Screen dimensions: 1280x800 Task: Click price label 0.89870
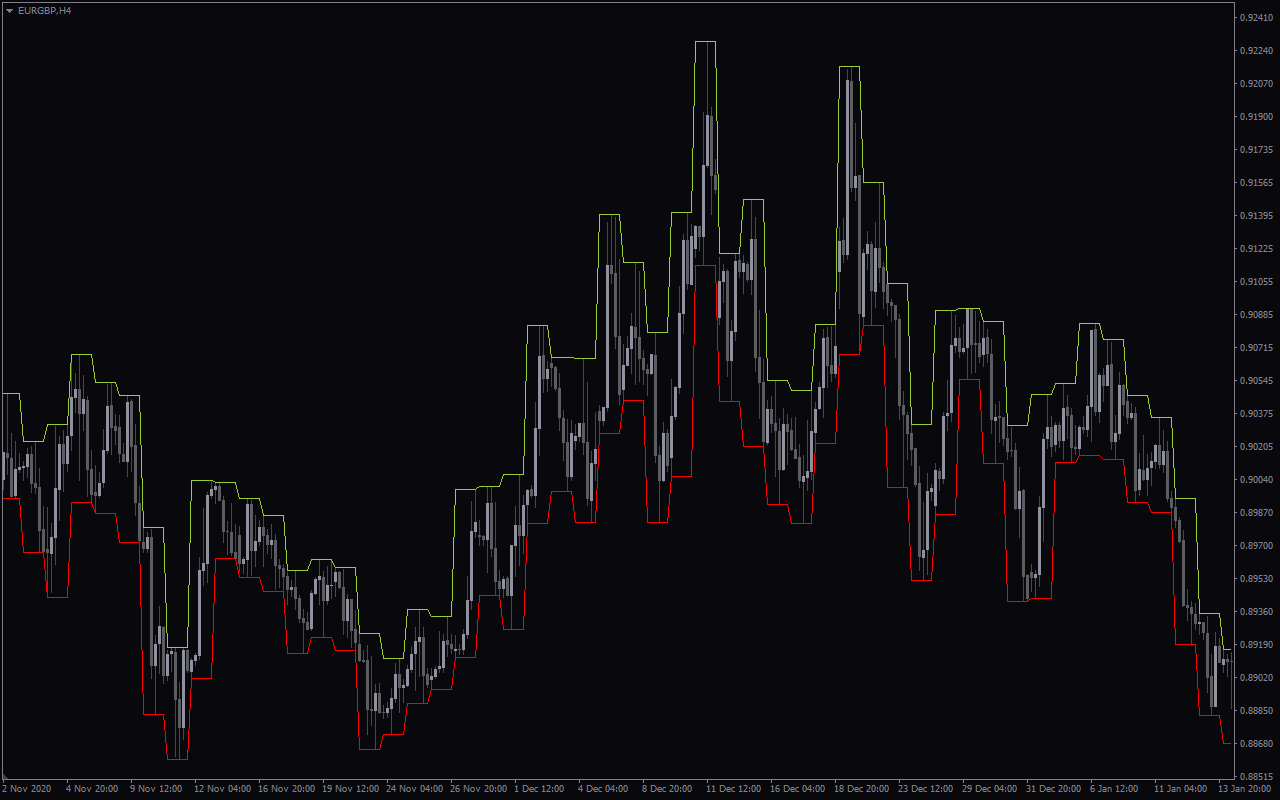1255,513
